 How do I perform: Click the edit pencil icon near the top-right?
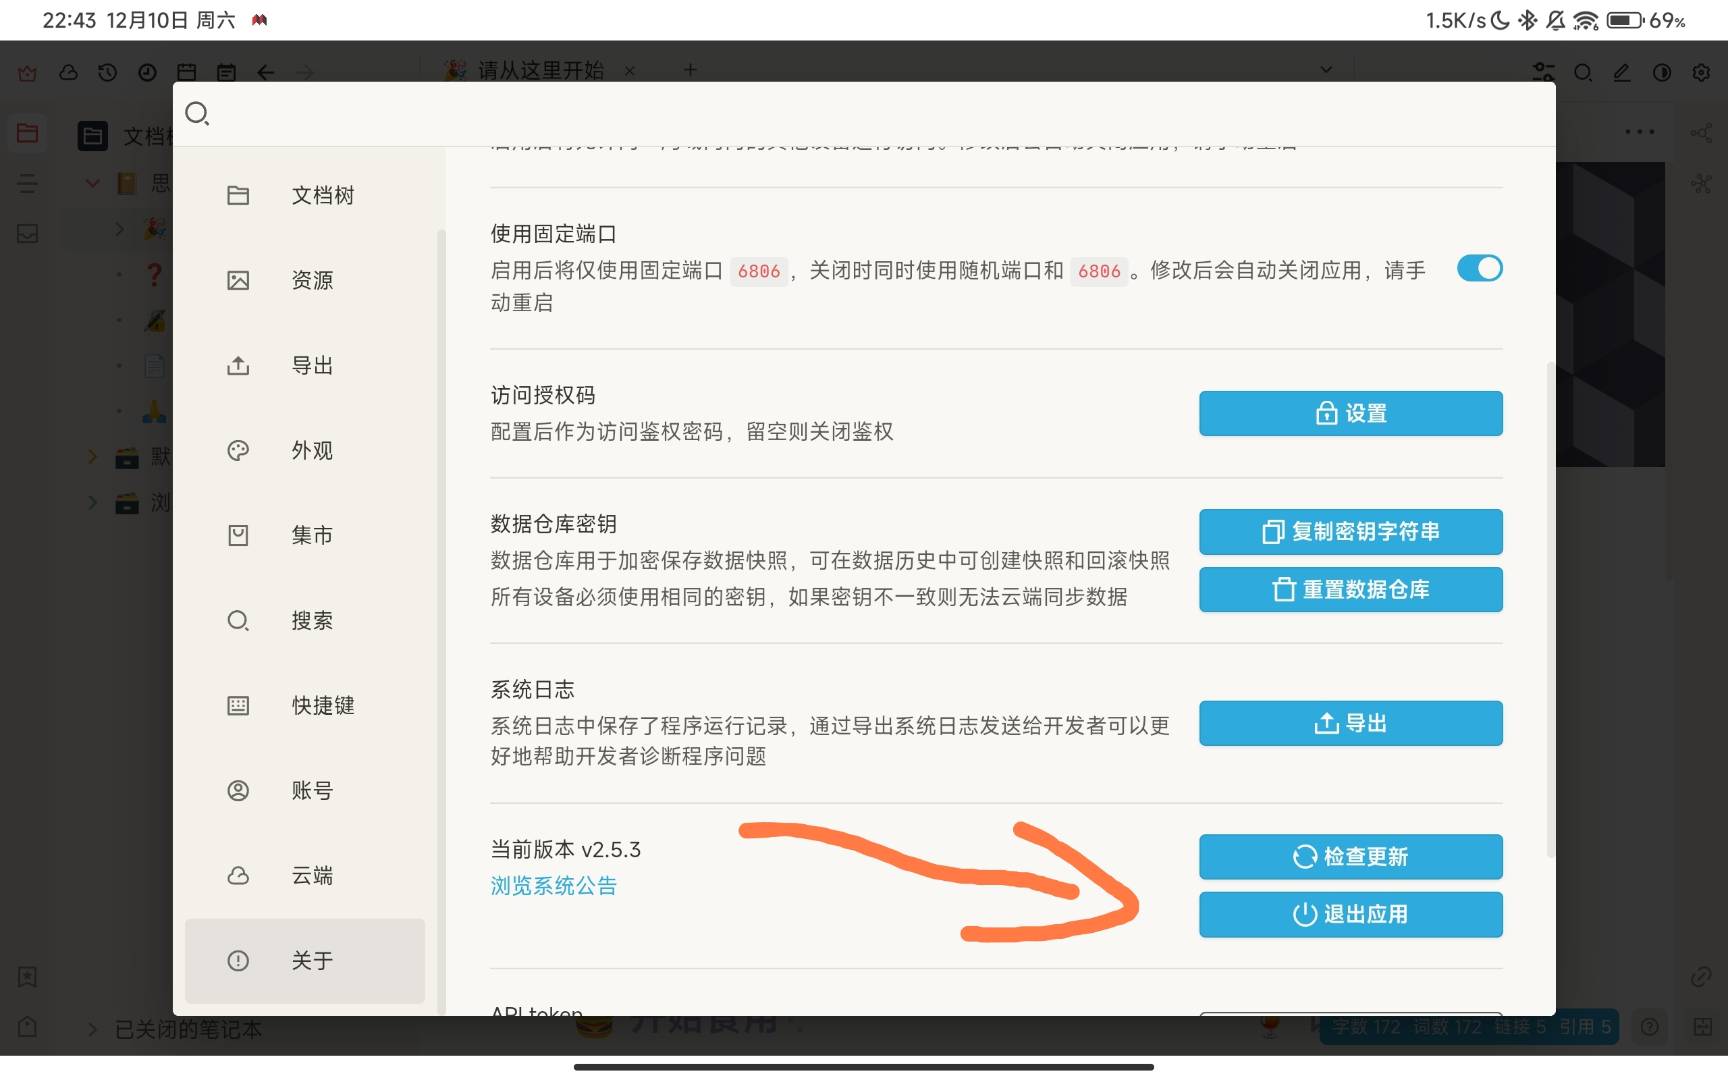[1621, 72]
